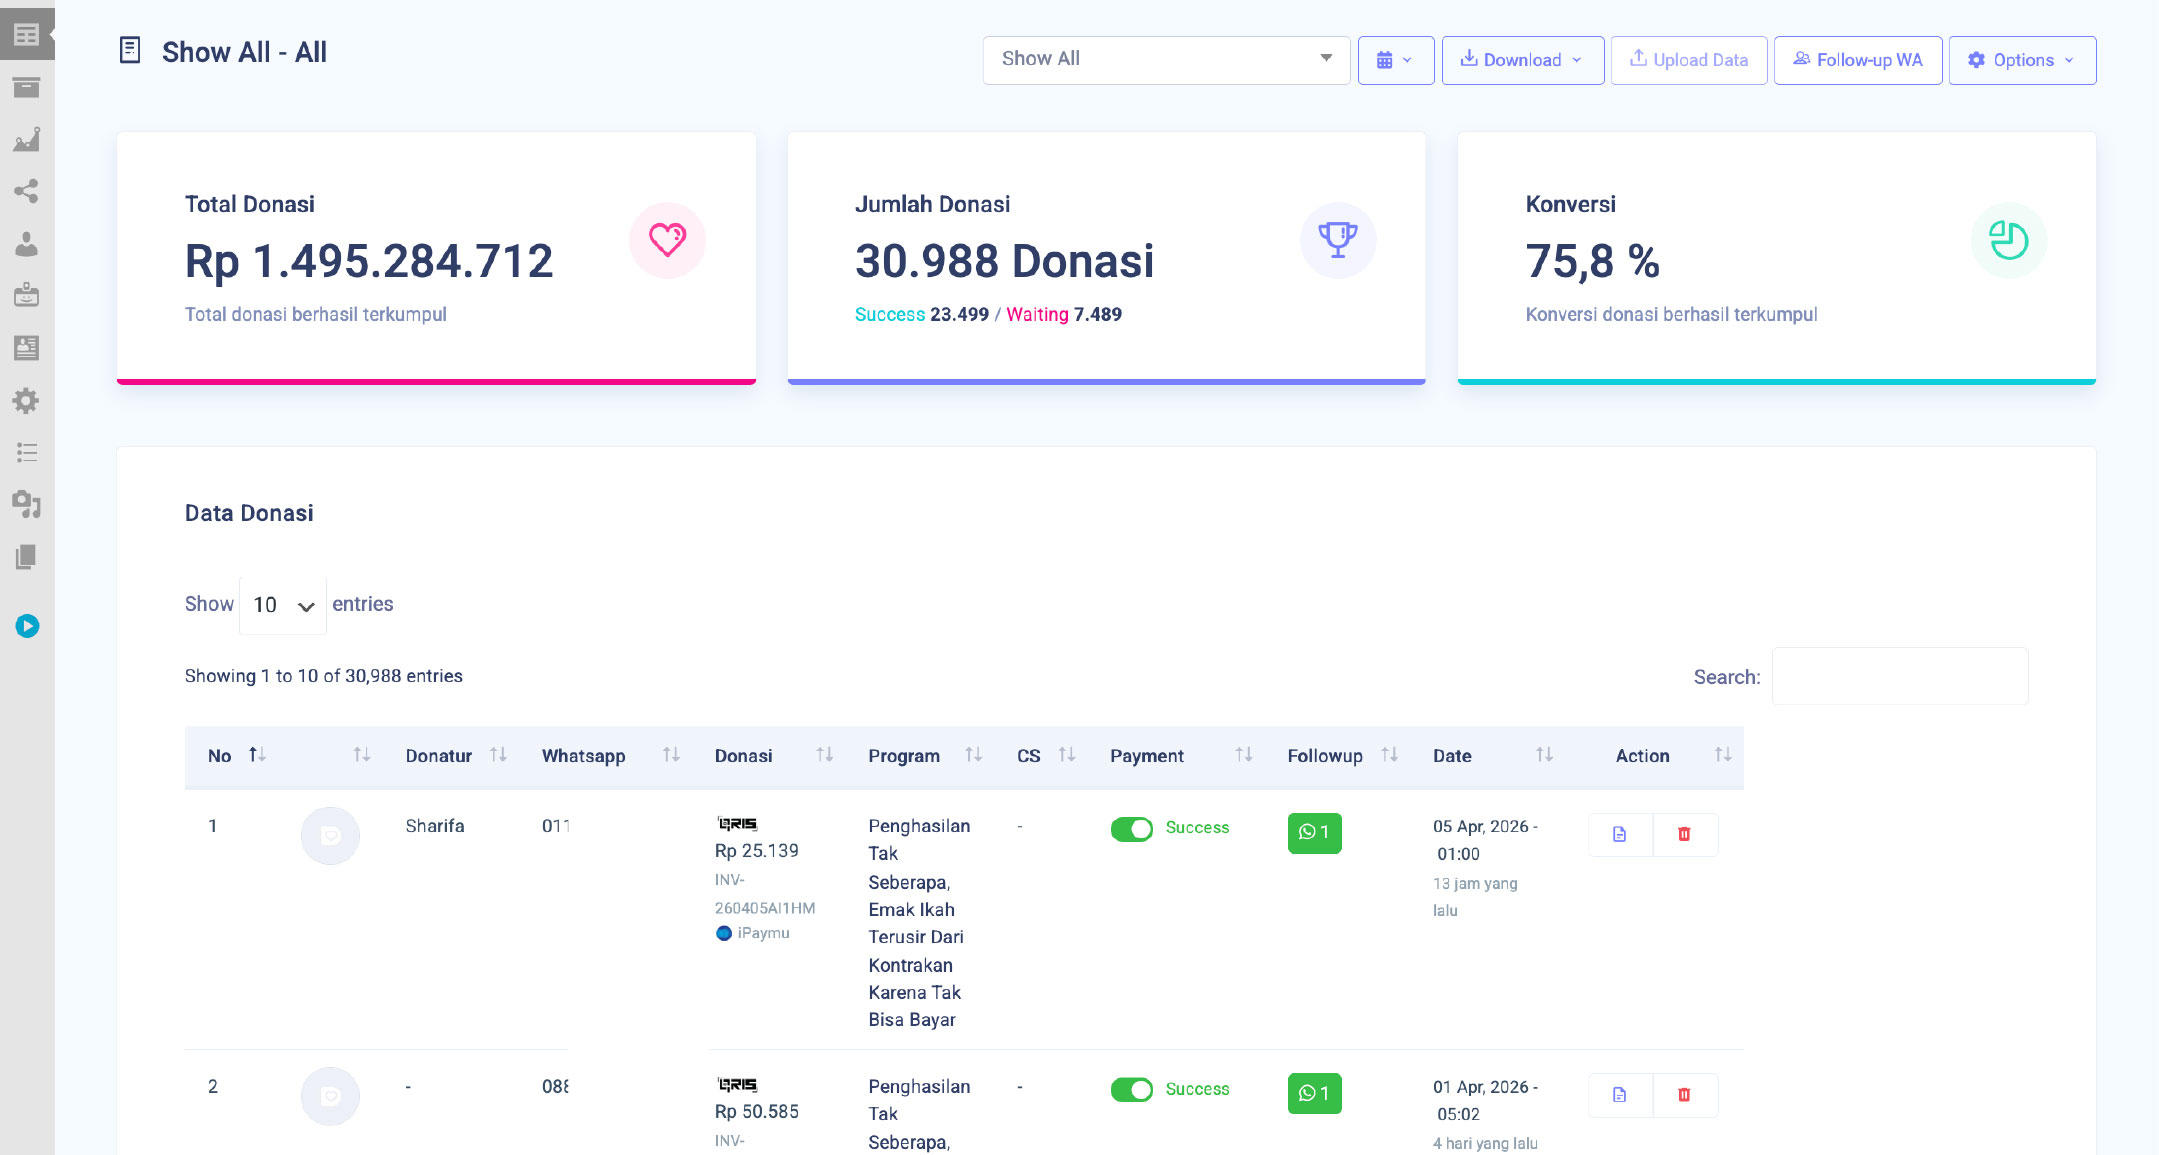Image resolution: width=2159 pixels, height=1155 pixels.
Task: Open the settings gear in the sidebar
Action: [x=27, y=401]
